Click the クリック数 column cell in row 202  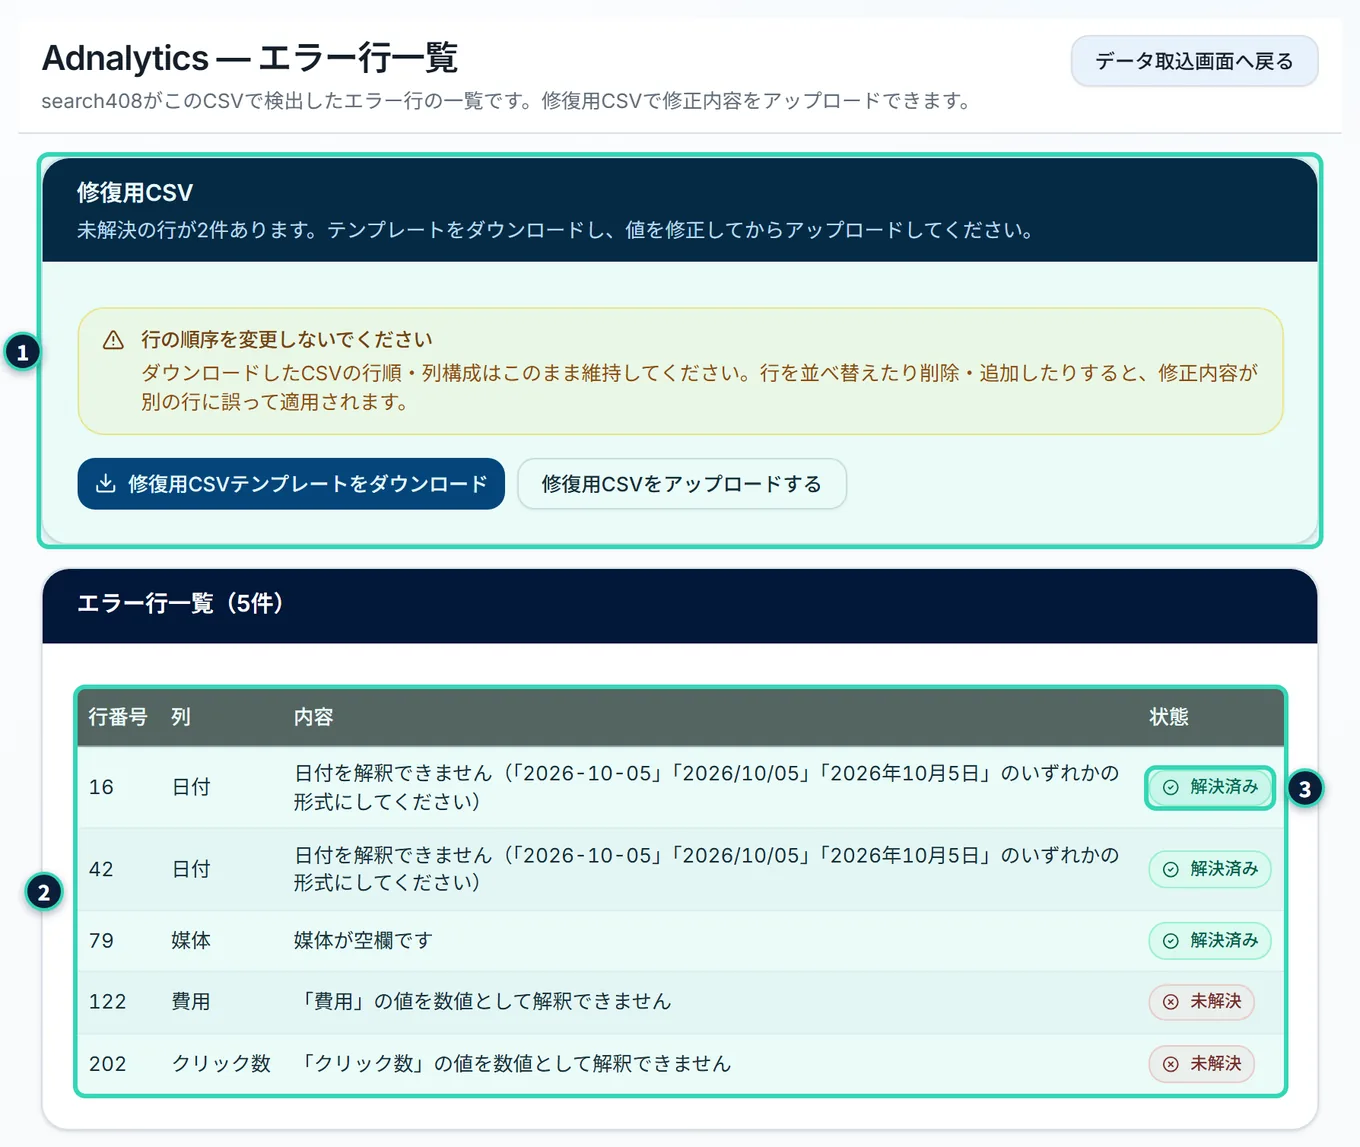(x=221, y=1064)
